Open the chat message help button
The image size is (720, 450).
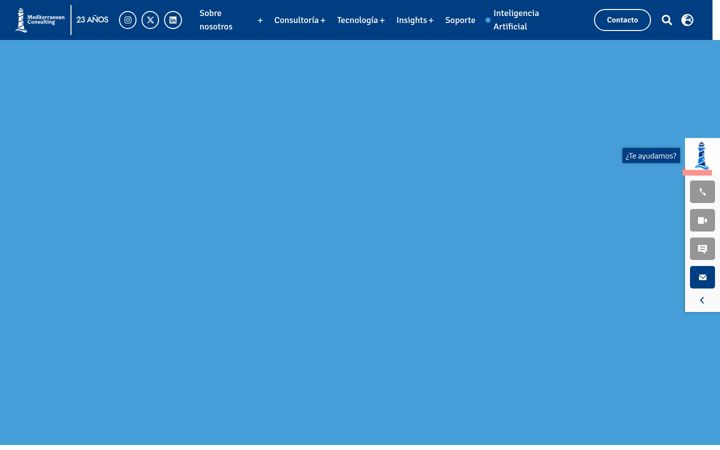tap(702, 249)
